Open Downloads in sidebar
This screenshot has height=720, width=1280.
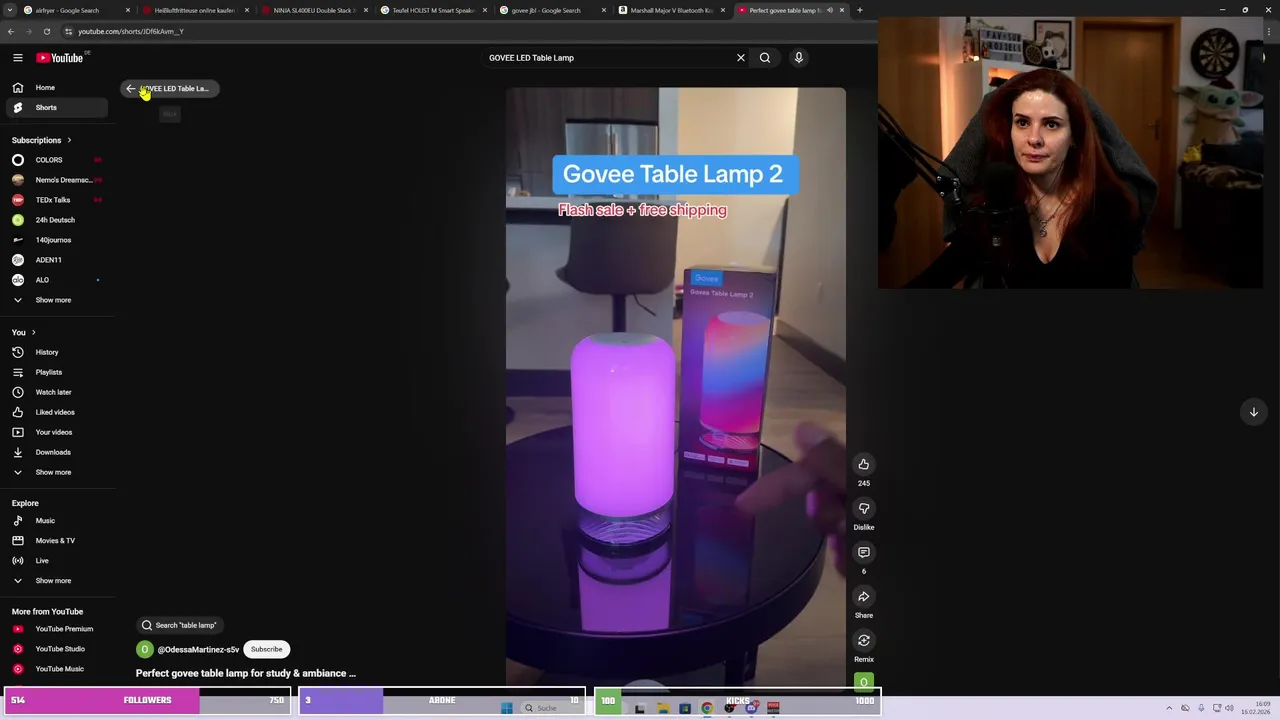point(56,452)
